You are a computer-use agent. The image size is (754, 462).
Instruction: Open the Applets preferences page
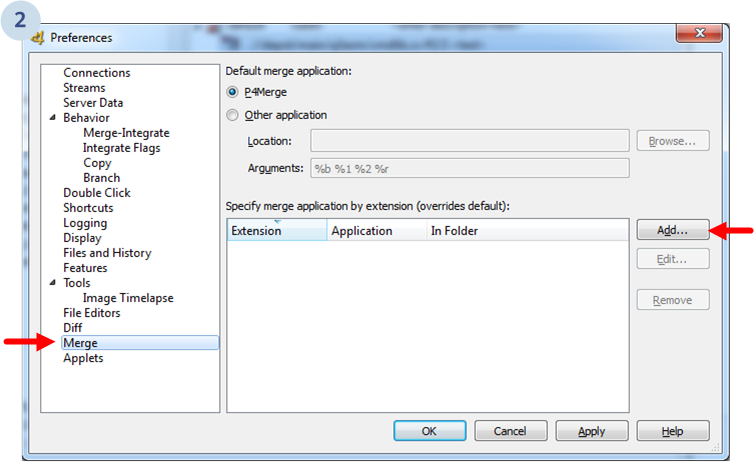pos(83,358)
